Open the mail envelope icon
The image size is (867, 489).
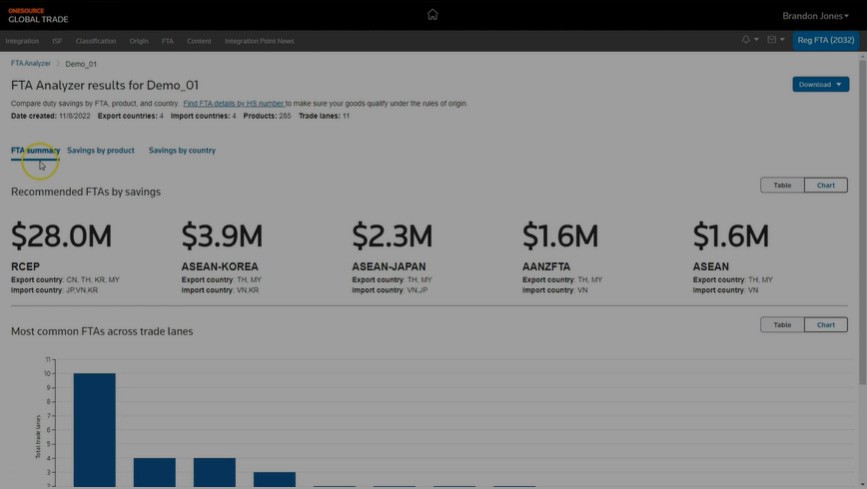click(x=772, y=40)
